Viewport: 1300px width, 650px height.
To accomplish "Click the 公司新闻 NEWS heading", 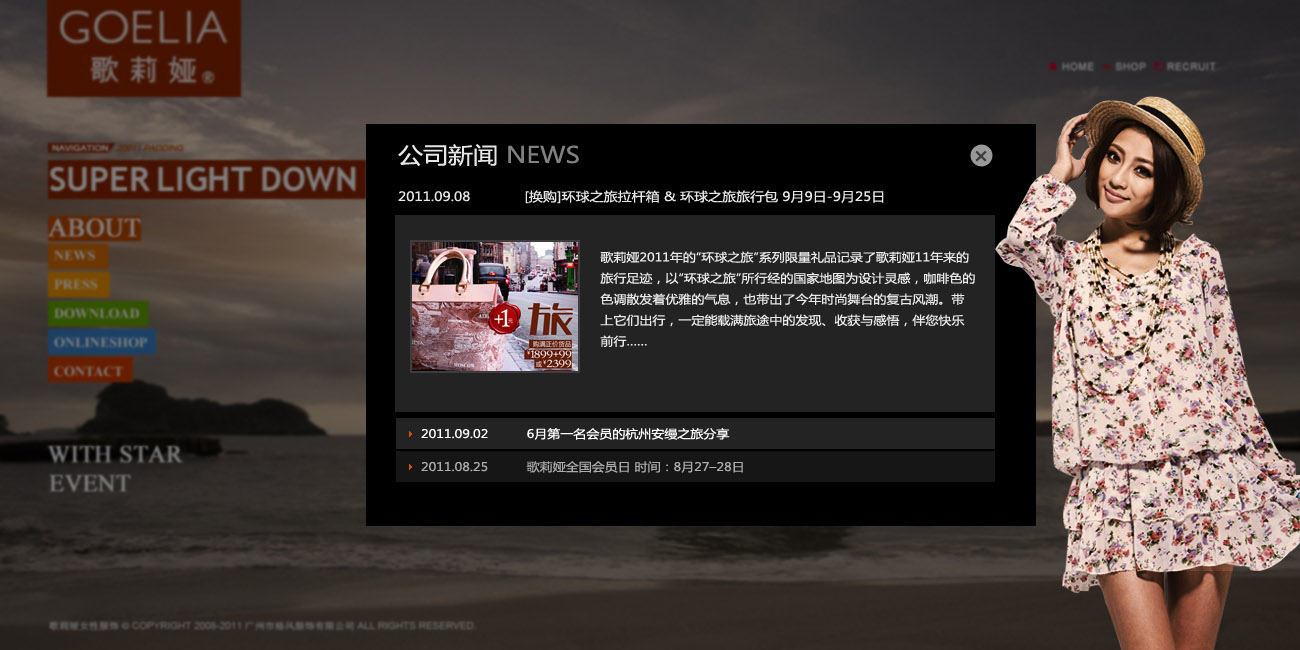I will click(488, 155).
